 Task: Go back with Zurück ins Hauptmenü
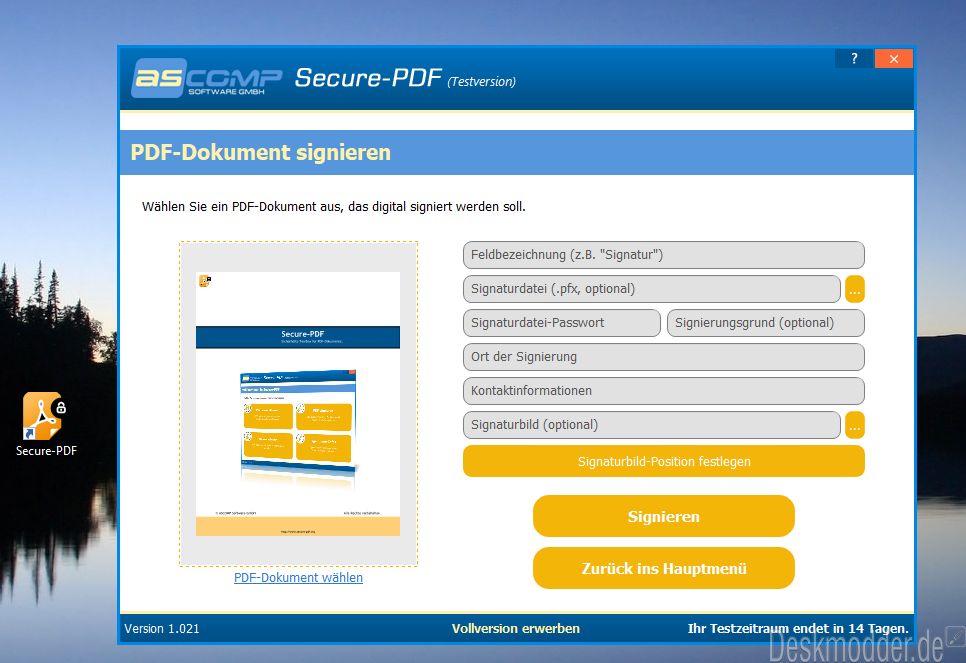coord(664,568)
